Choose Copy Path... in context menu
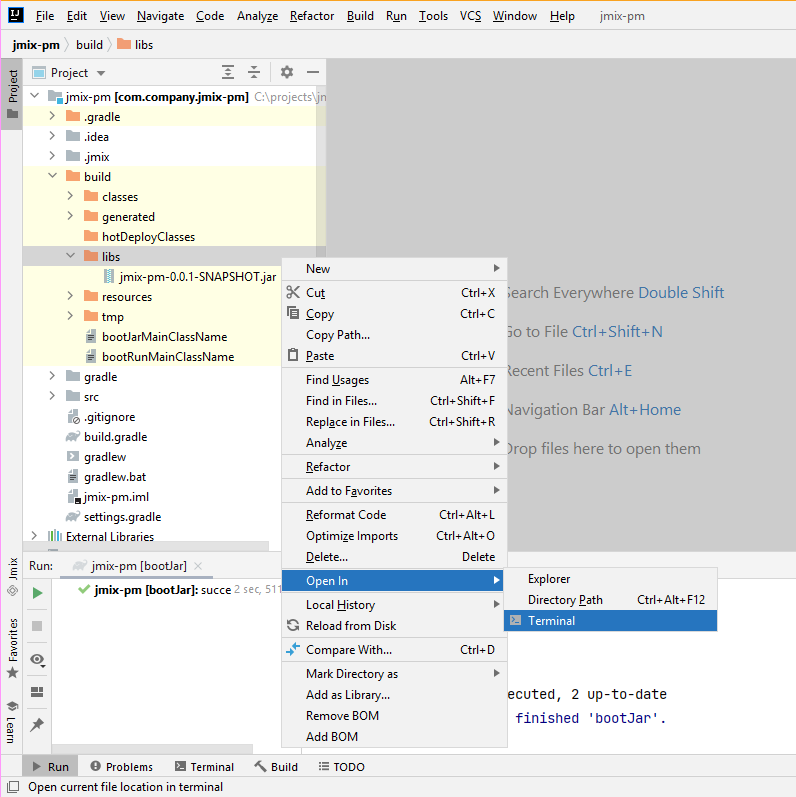This screenshot has height=797, width=796. coord(394,335)
